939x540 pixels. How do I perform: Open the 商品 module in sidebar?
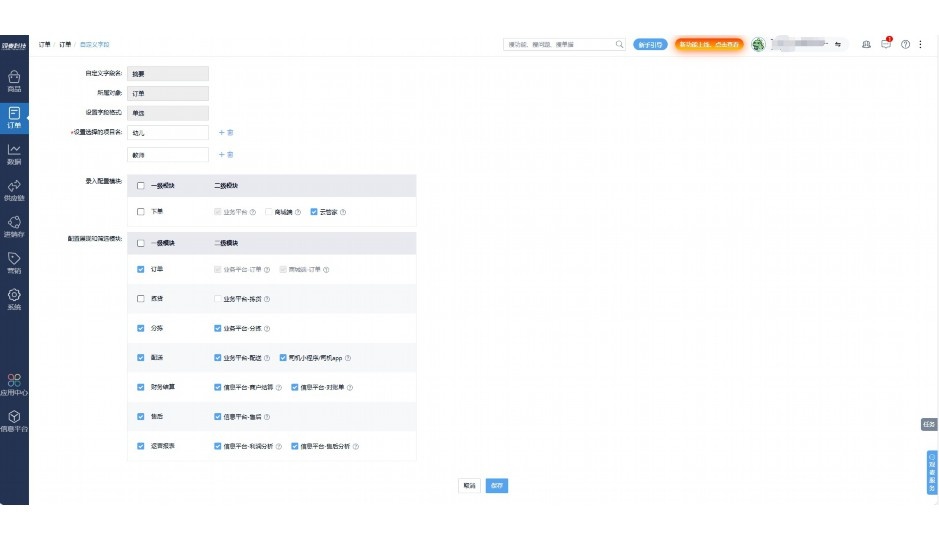(14, 80)
